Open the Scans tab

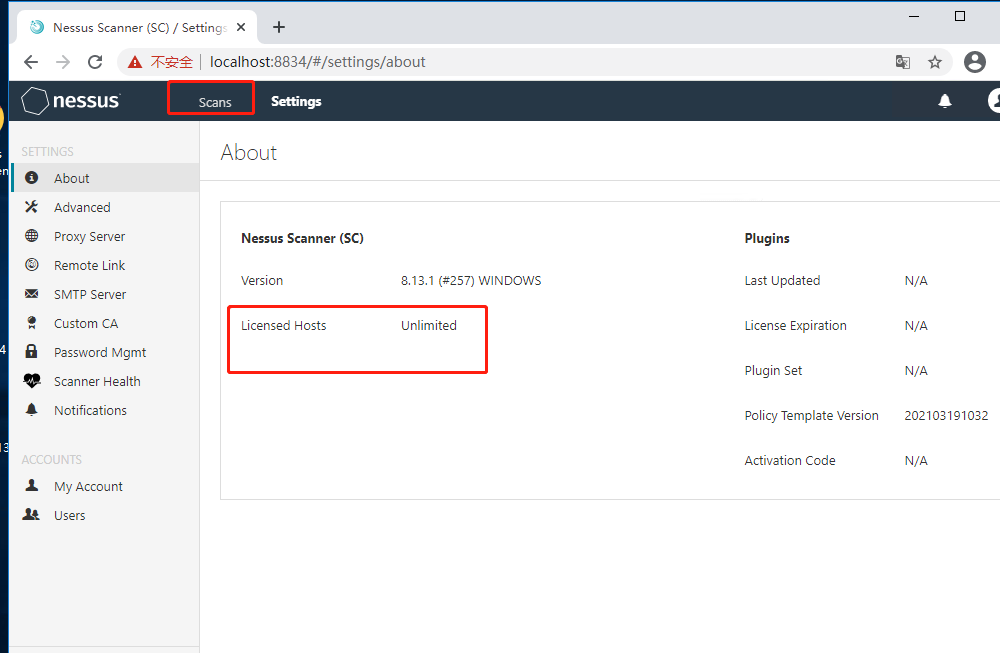pos(215,102)
